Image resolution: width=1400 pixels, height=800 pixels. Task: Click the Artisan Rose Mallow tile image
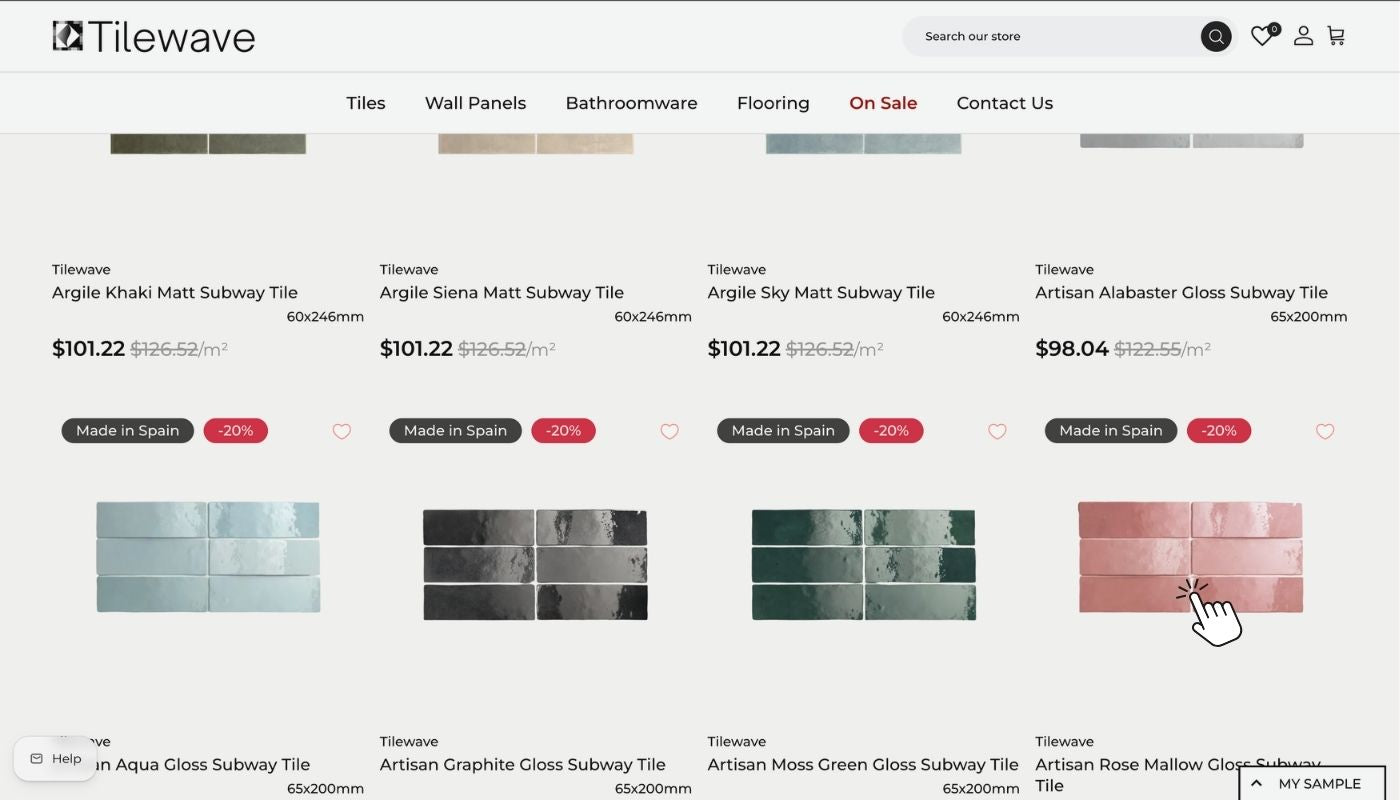tap(1191, 557)
